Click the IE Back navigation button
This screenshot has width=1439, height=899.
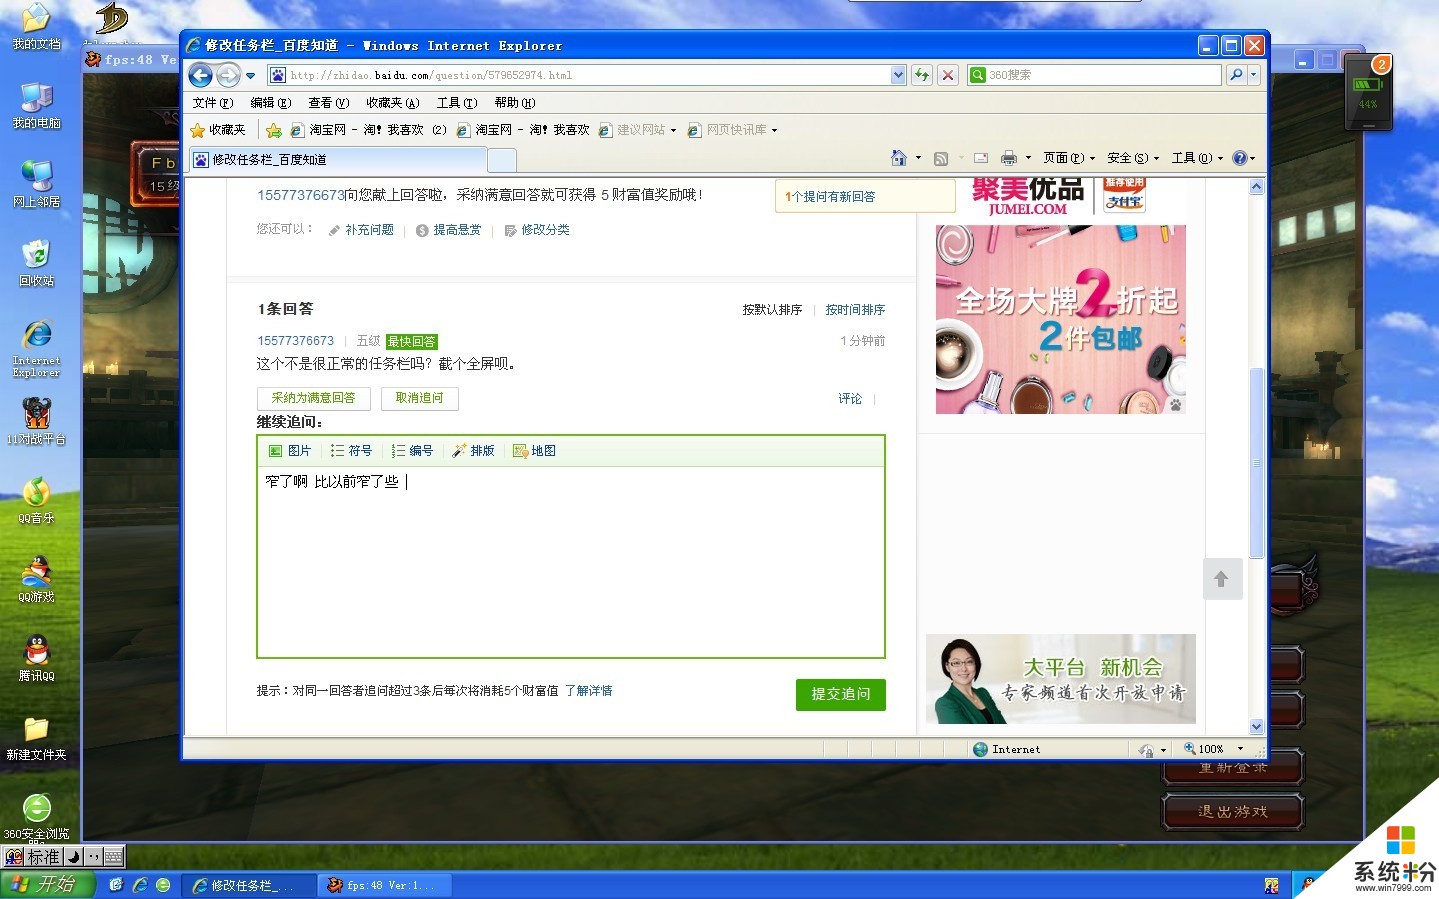click(201, 75)
